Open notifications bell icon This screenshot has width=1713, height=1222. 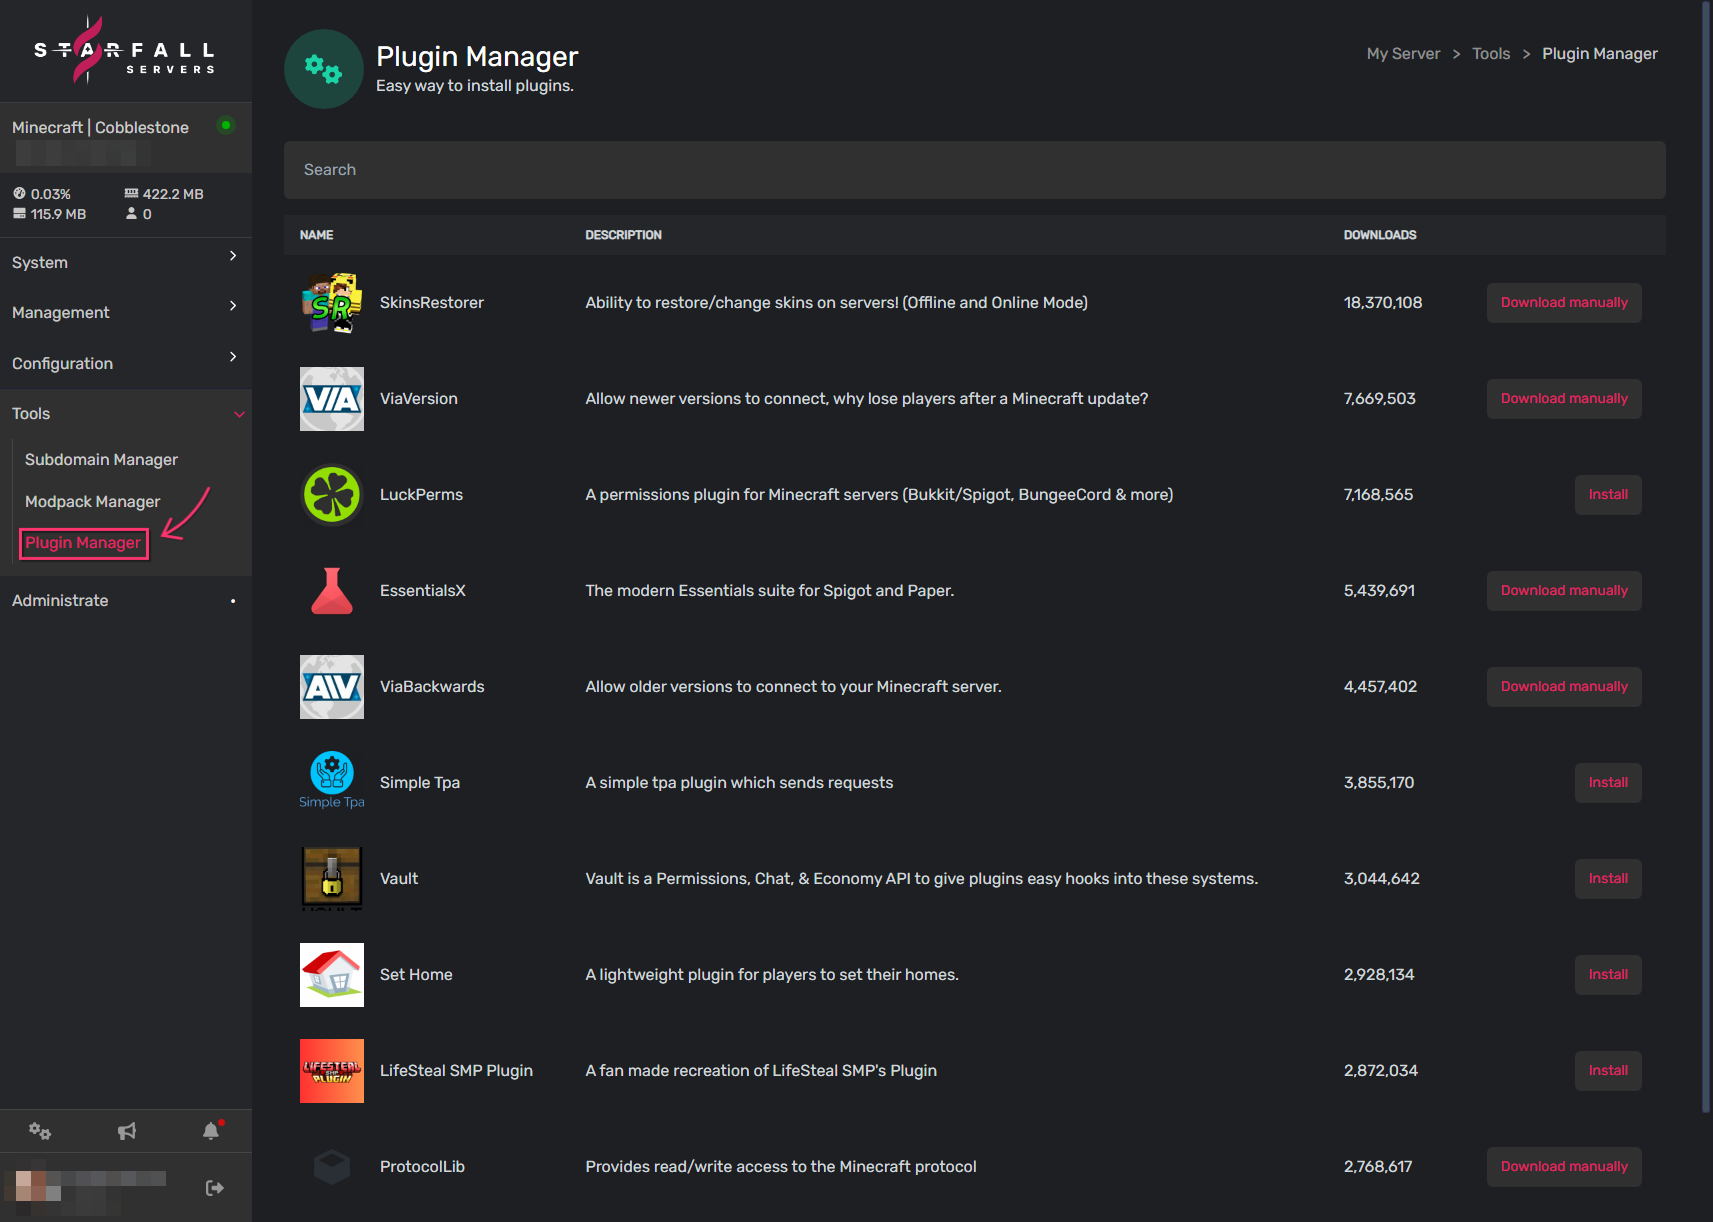pyautogui.click(x=211, y=1131)
